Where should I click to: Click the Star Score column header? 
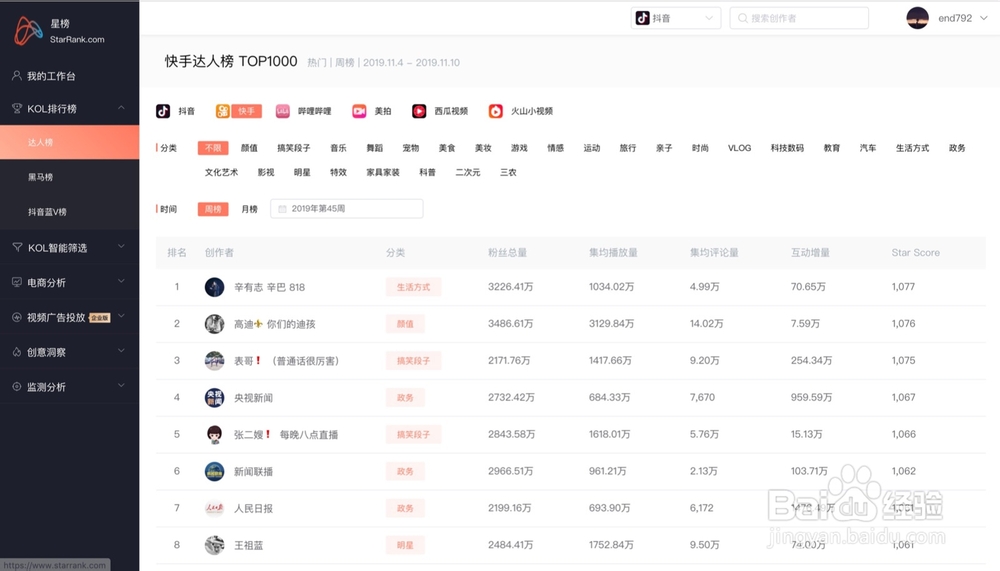(915, 253)
